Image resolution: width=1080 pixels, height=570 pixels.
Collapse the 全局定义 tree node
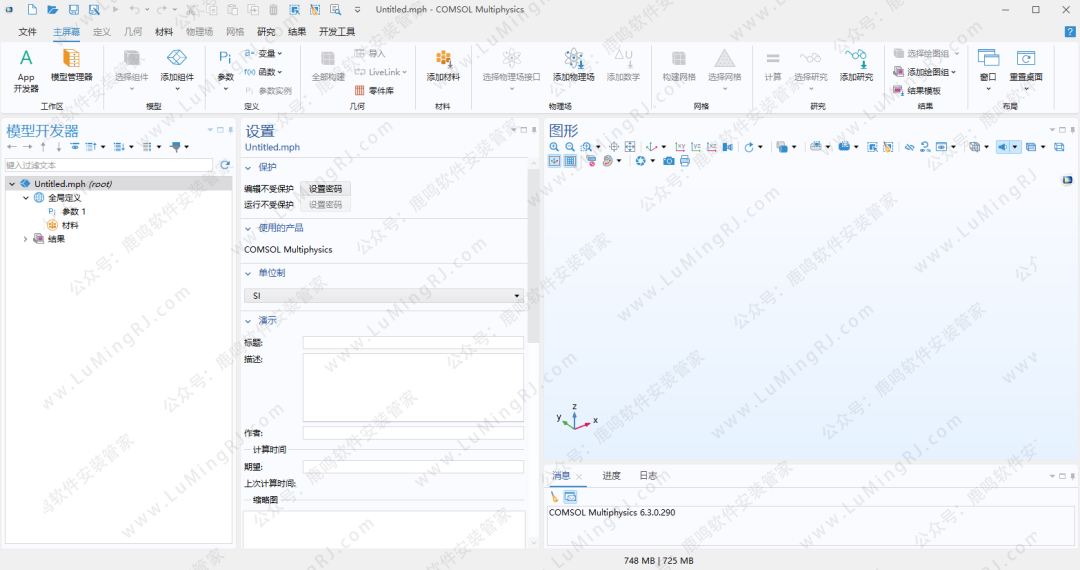(x=26, y=198)
